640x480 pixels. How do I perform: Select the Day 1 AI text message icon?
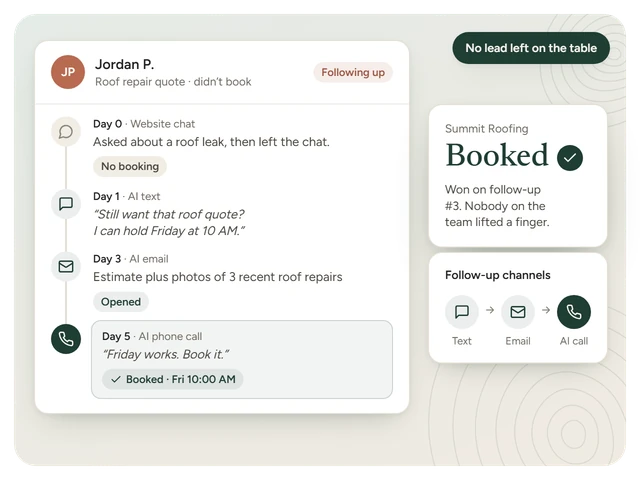coord(66,203)
